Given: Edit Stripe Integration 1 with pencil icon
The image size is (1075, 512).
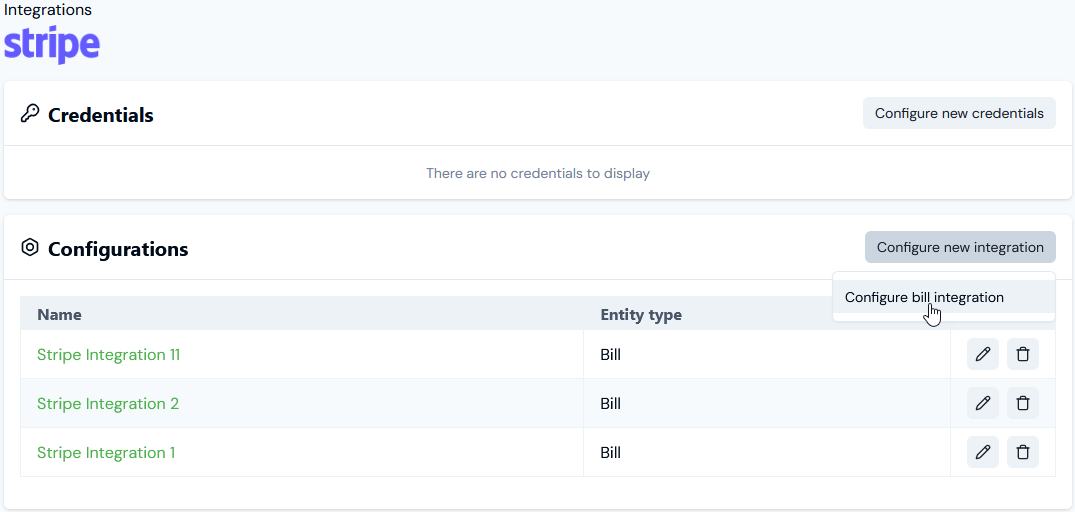Looking at the screenshot, I should click(982, 452).
